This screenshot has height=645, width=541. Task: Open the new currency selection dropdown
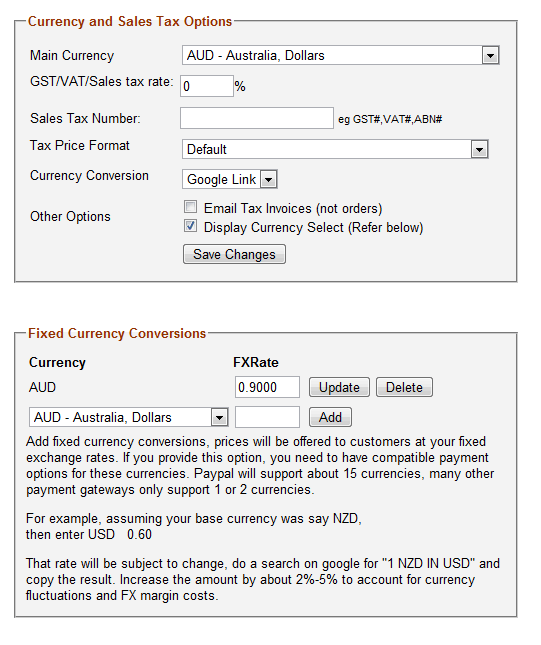pyautogui.click(x=129, y=418)
